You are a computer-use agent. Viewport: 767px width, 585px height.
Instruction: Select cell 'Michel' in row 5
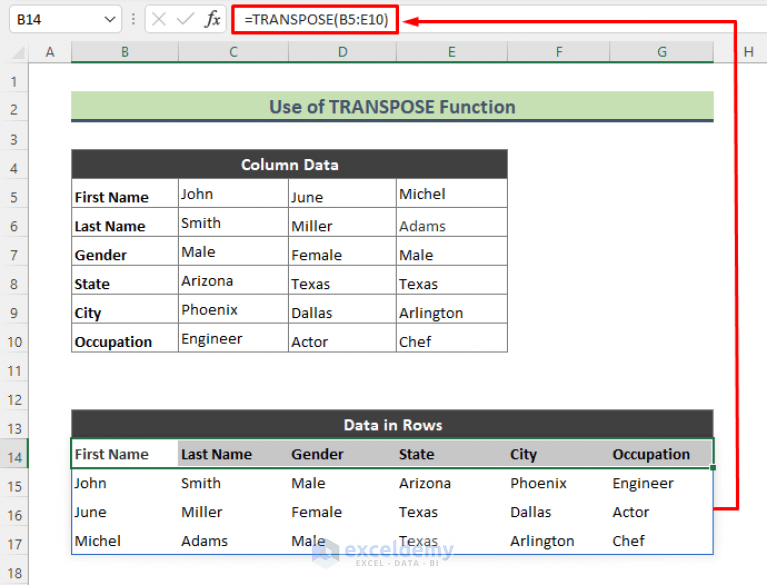coord(451,194)
